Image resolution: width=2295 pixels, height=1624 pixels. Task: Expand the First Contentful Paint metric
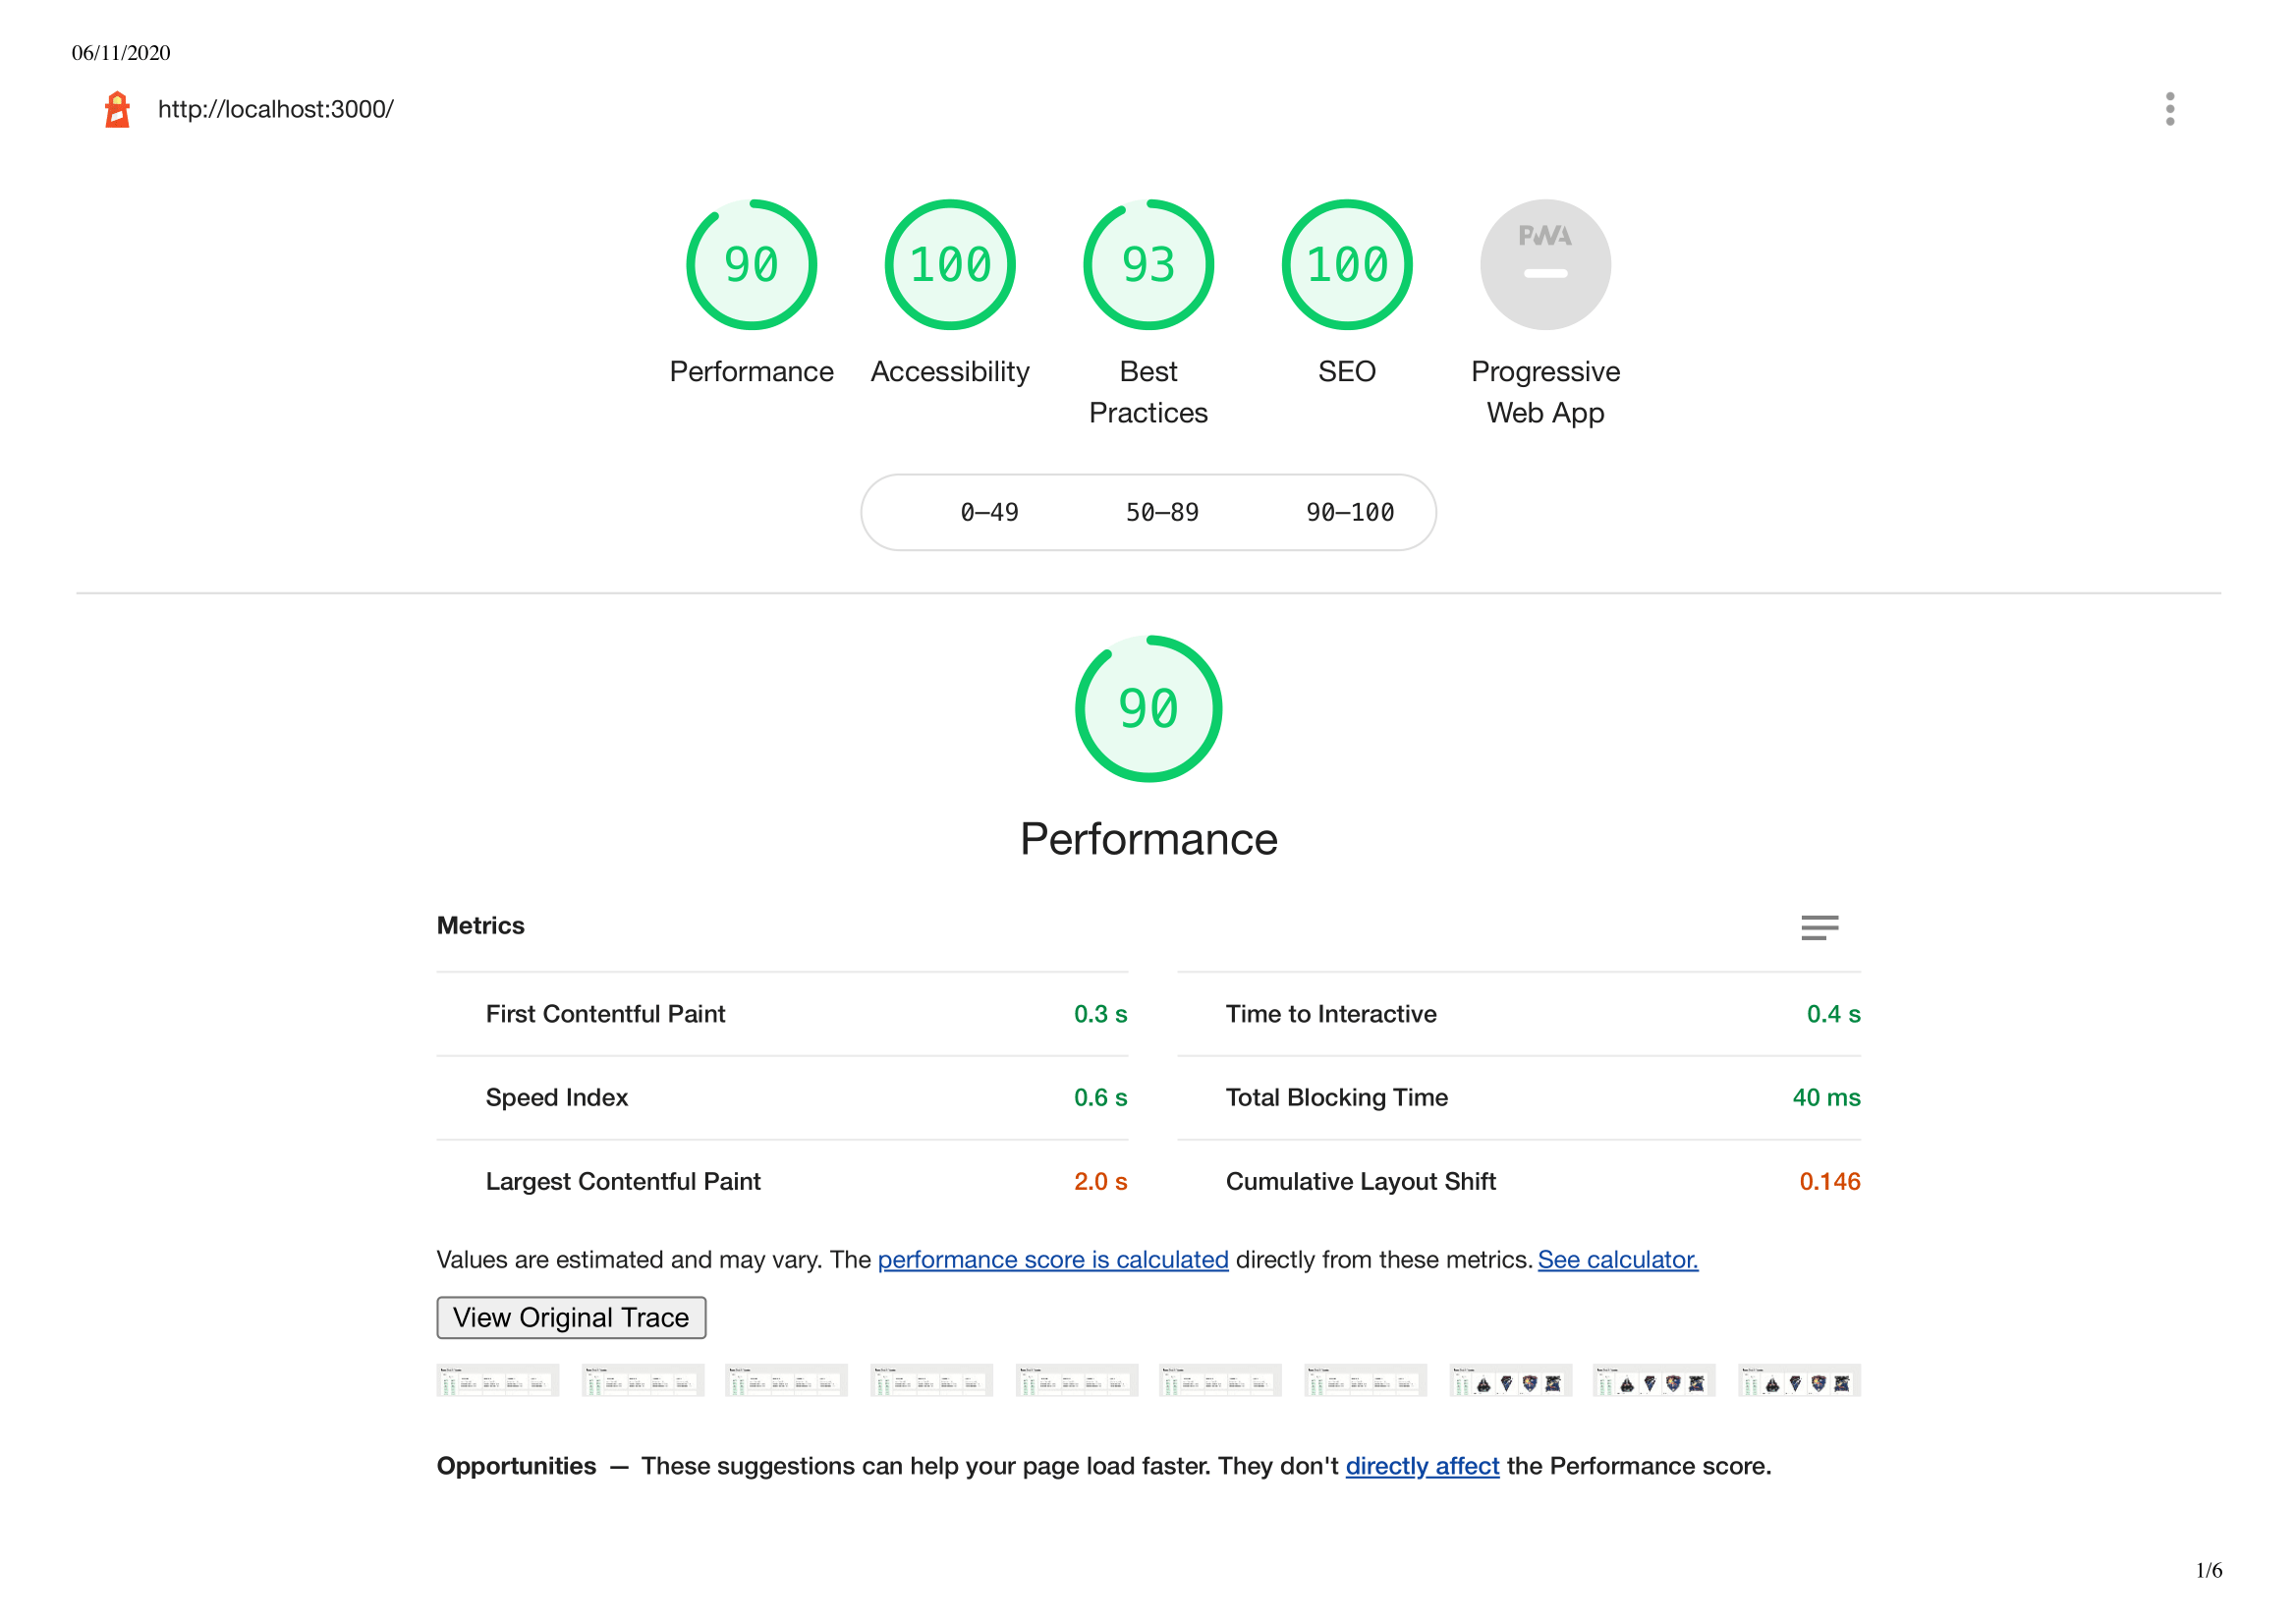(605, 1014)
